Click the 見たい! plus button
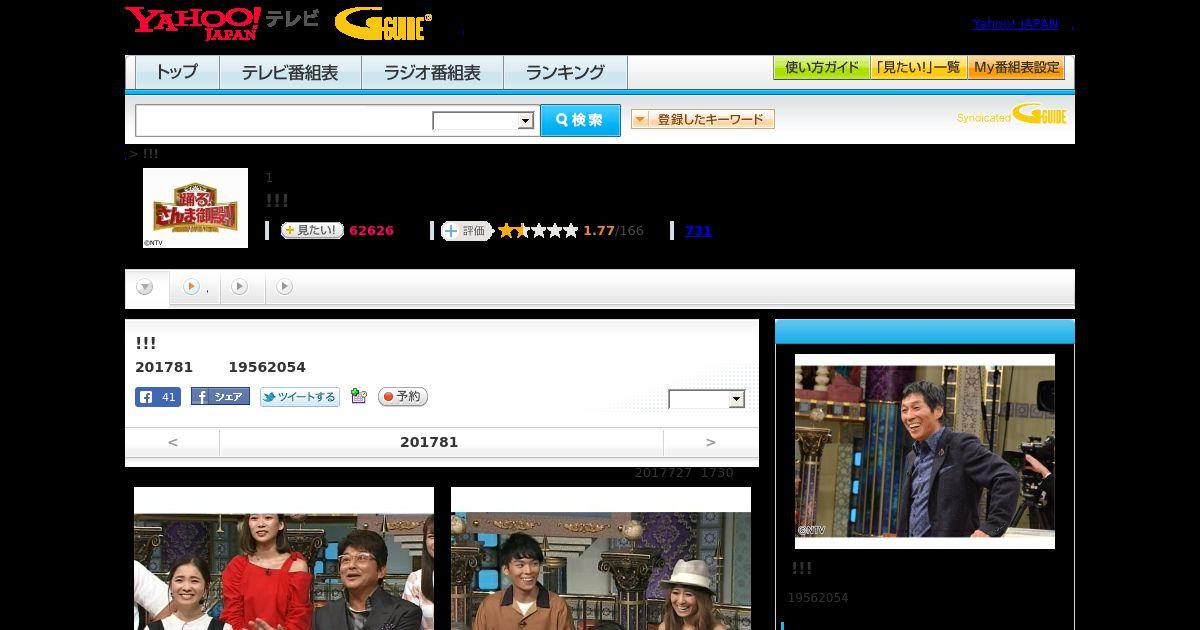 pyautogui.click(x=312, y=230)
